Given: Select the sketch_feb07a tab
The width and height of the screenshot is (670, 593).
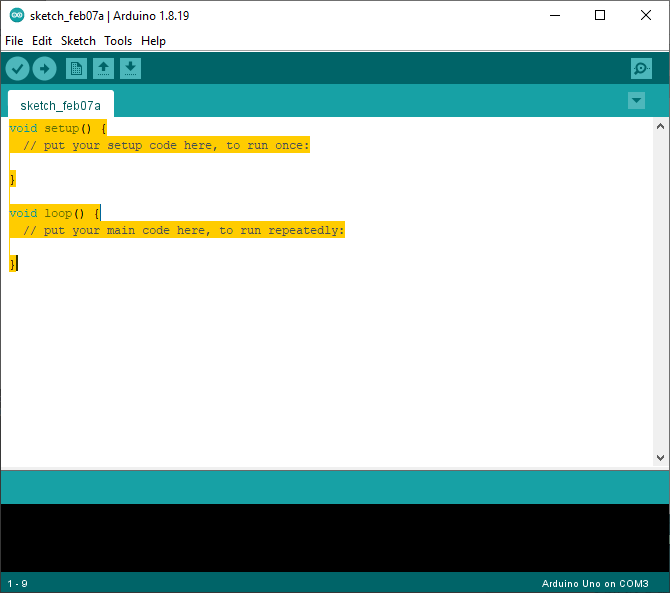Looking at the screenshot, I should click(x=61, y=105).
